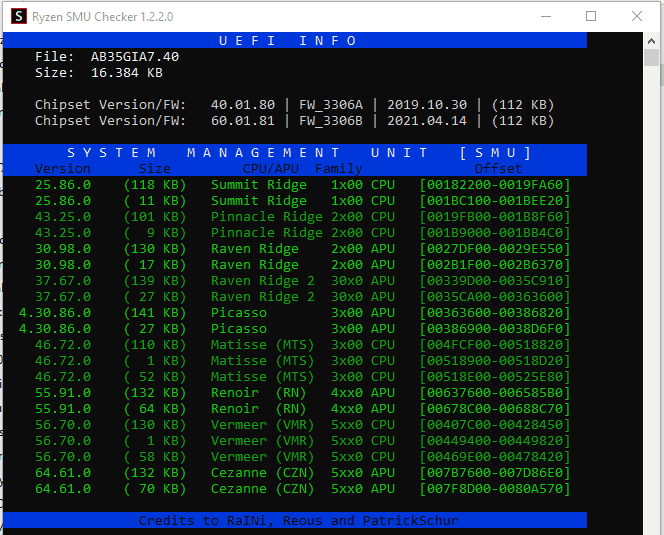Click 'Pinnacle Ridge' in the 101 KB row
Screen dimensions: 664x535
coord(267,217)
